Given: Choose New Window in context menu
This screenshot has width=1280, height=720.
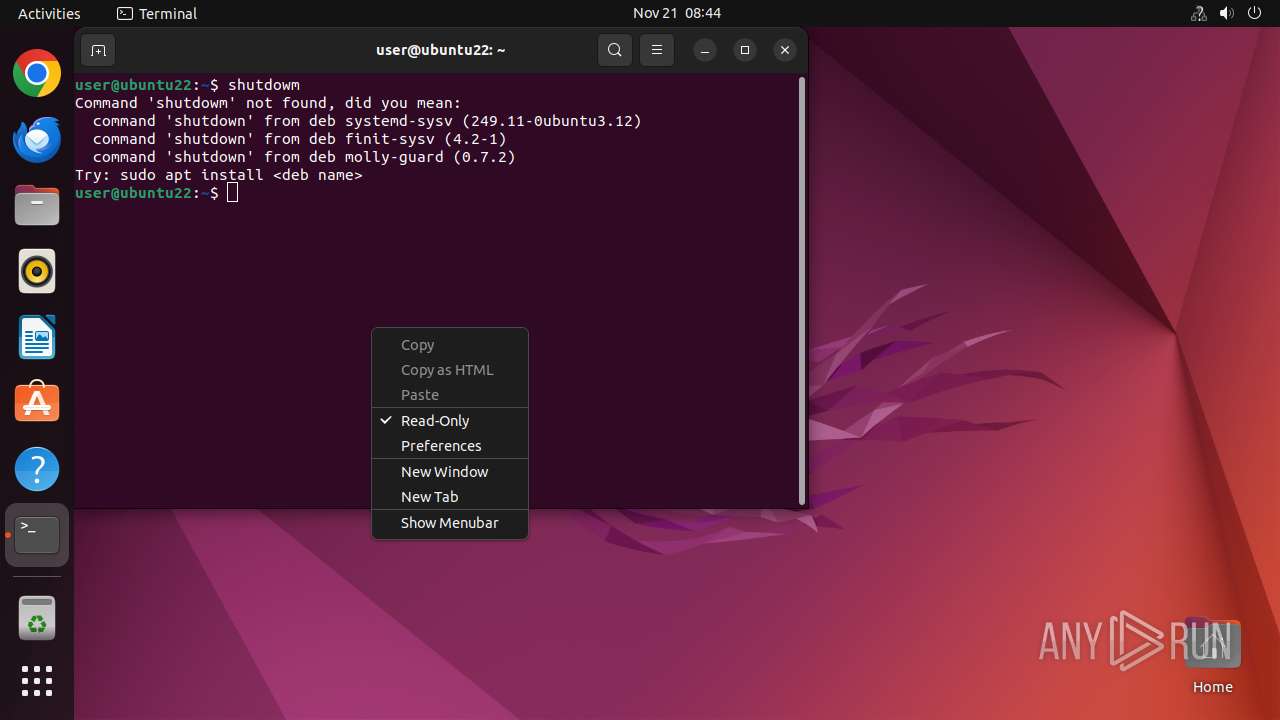Looking at the screenshot, I should point(450,472).
